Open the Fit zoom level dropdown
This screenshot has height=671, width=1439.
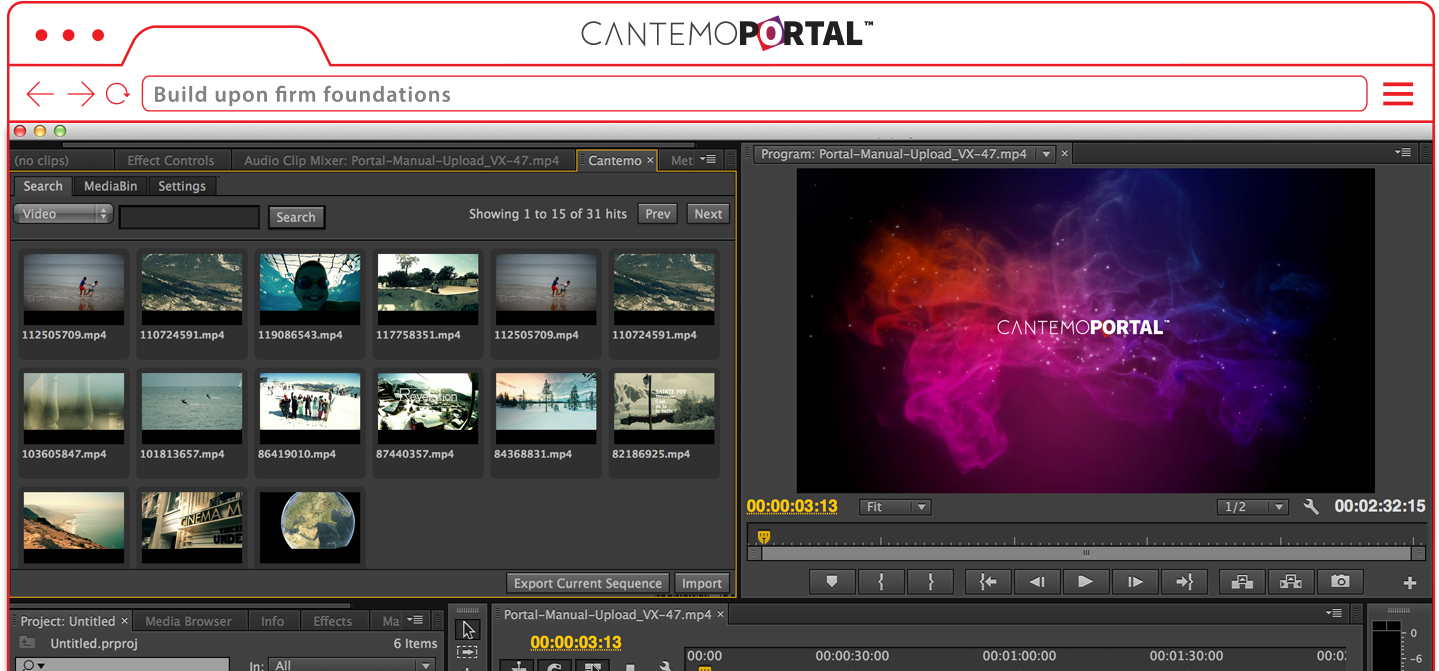click(x=895, y=507)
